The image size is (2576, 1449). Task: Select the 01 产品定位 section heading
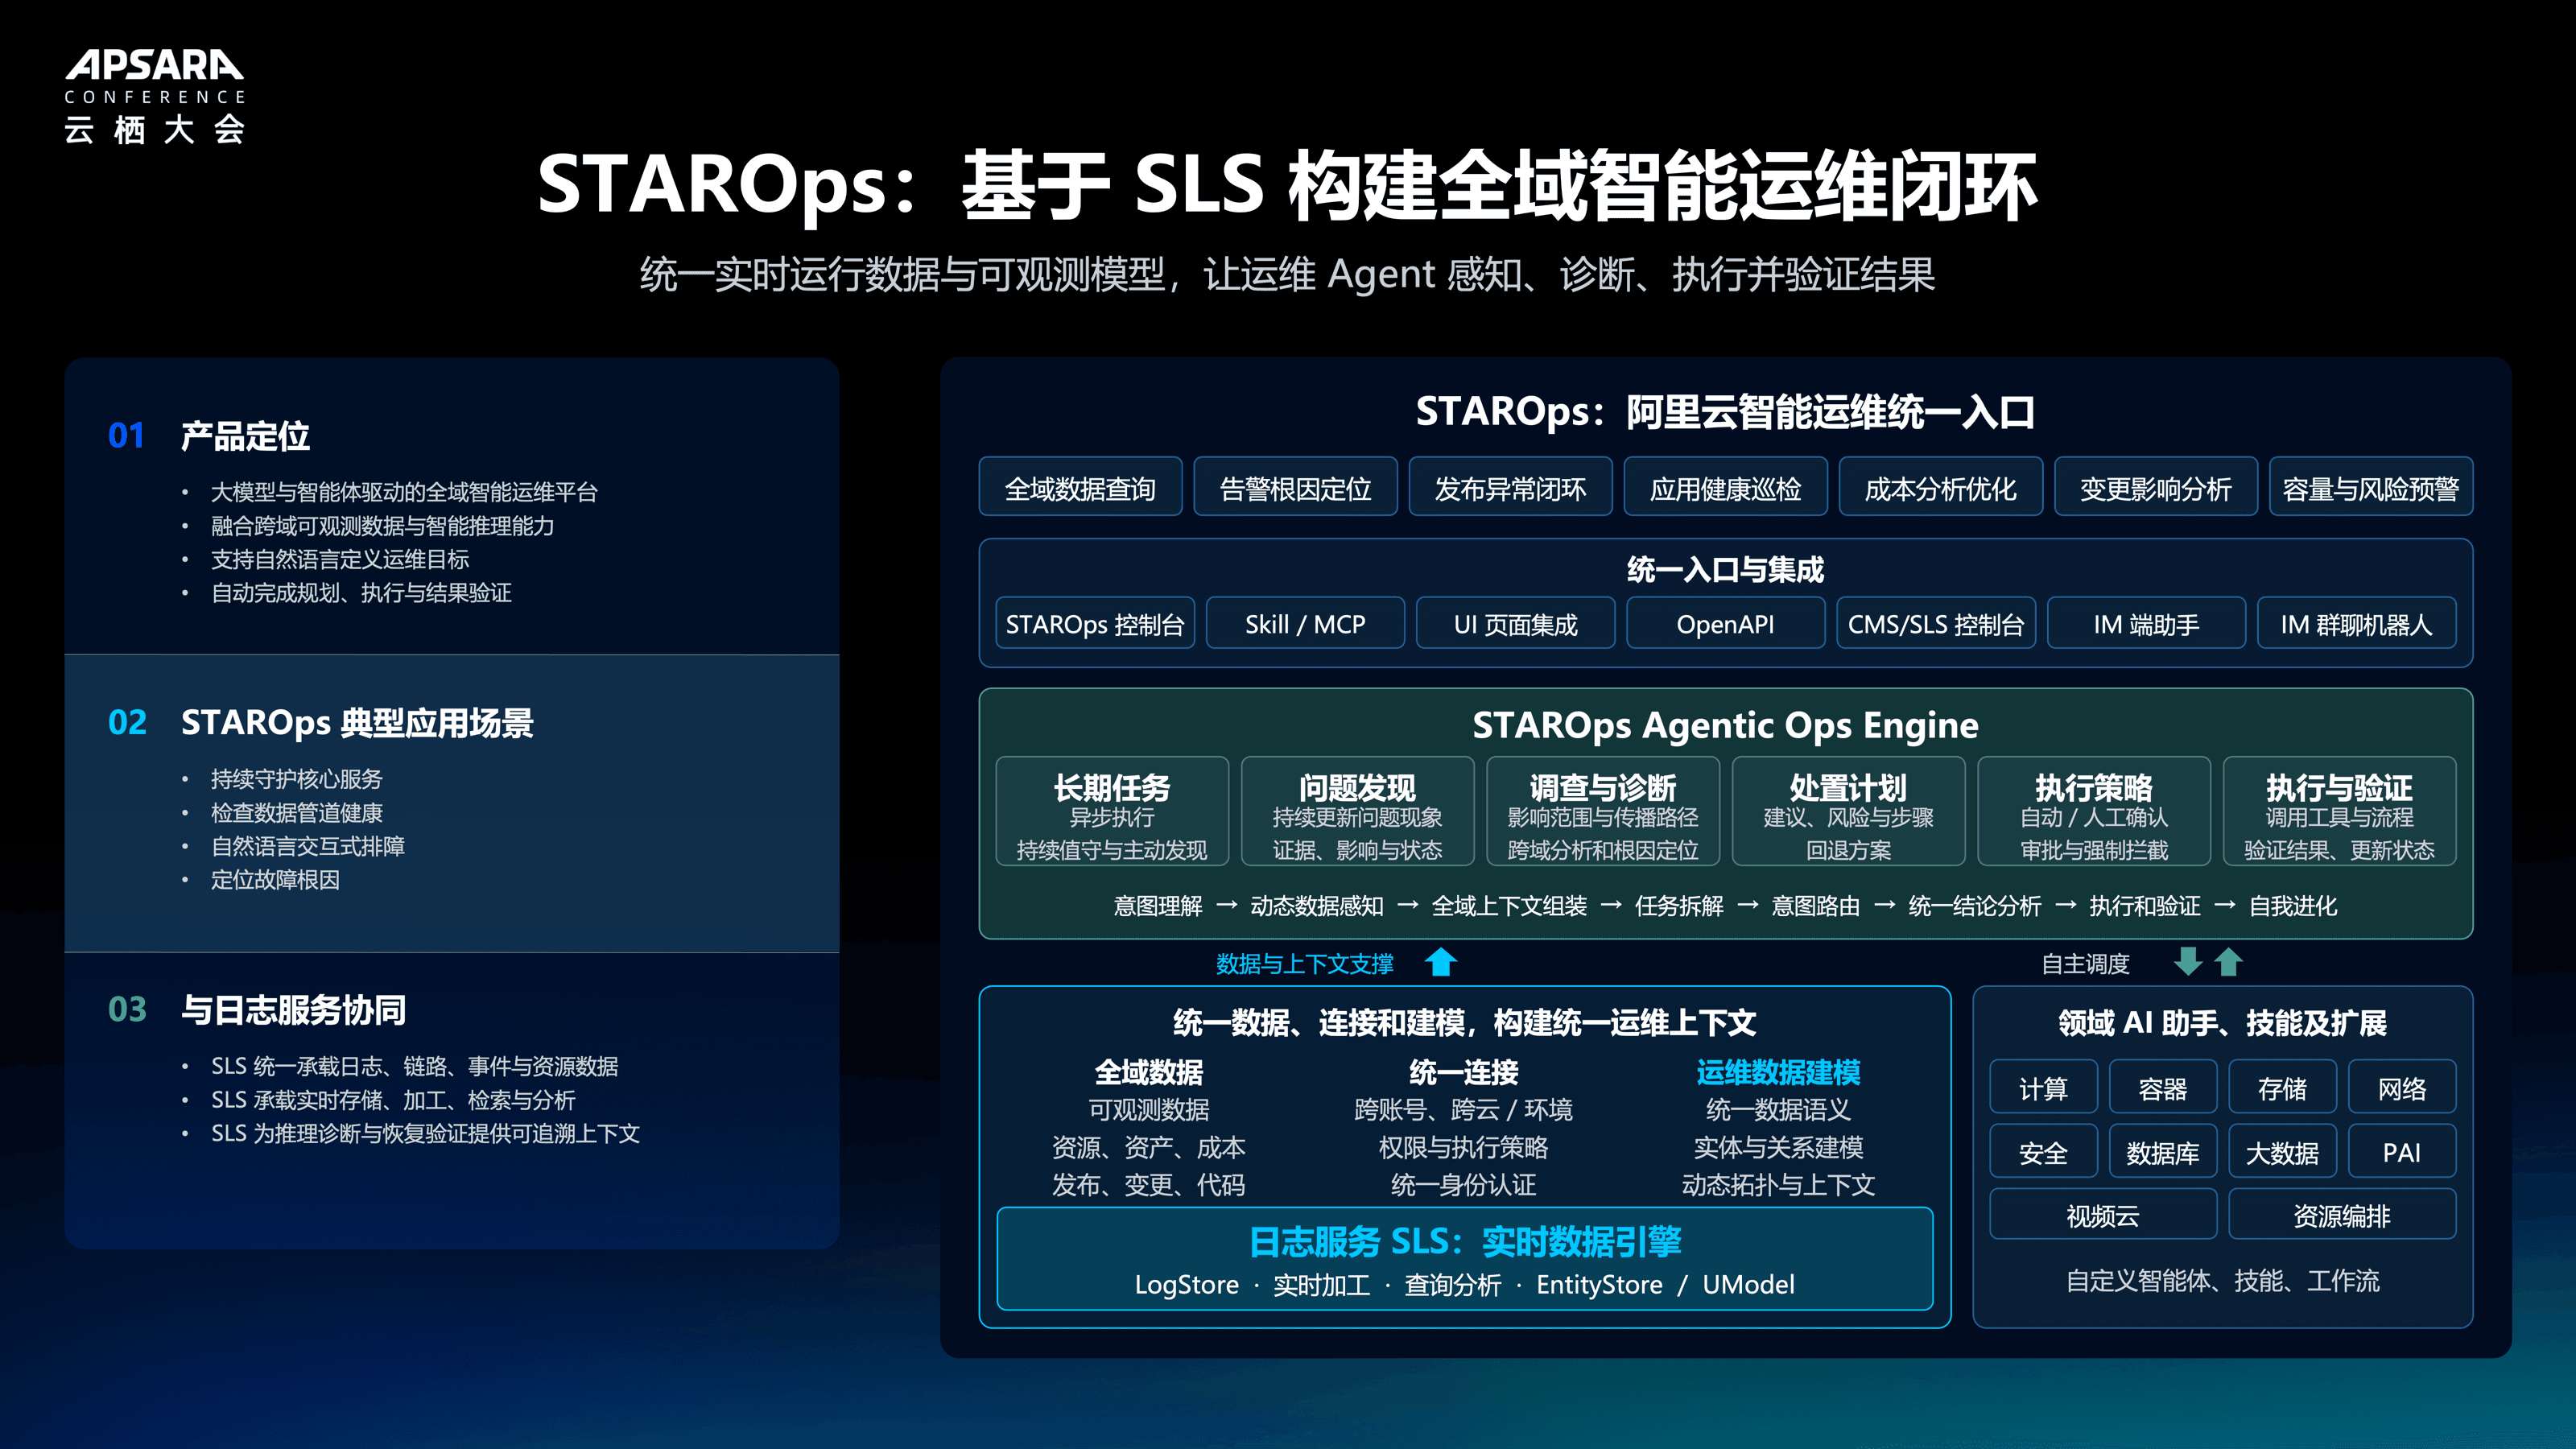[x=209, y=436]
